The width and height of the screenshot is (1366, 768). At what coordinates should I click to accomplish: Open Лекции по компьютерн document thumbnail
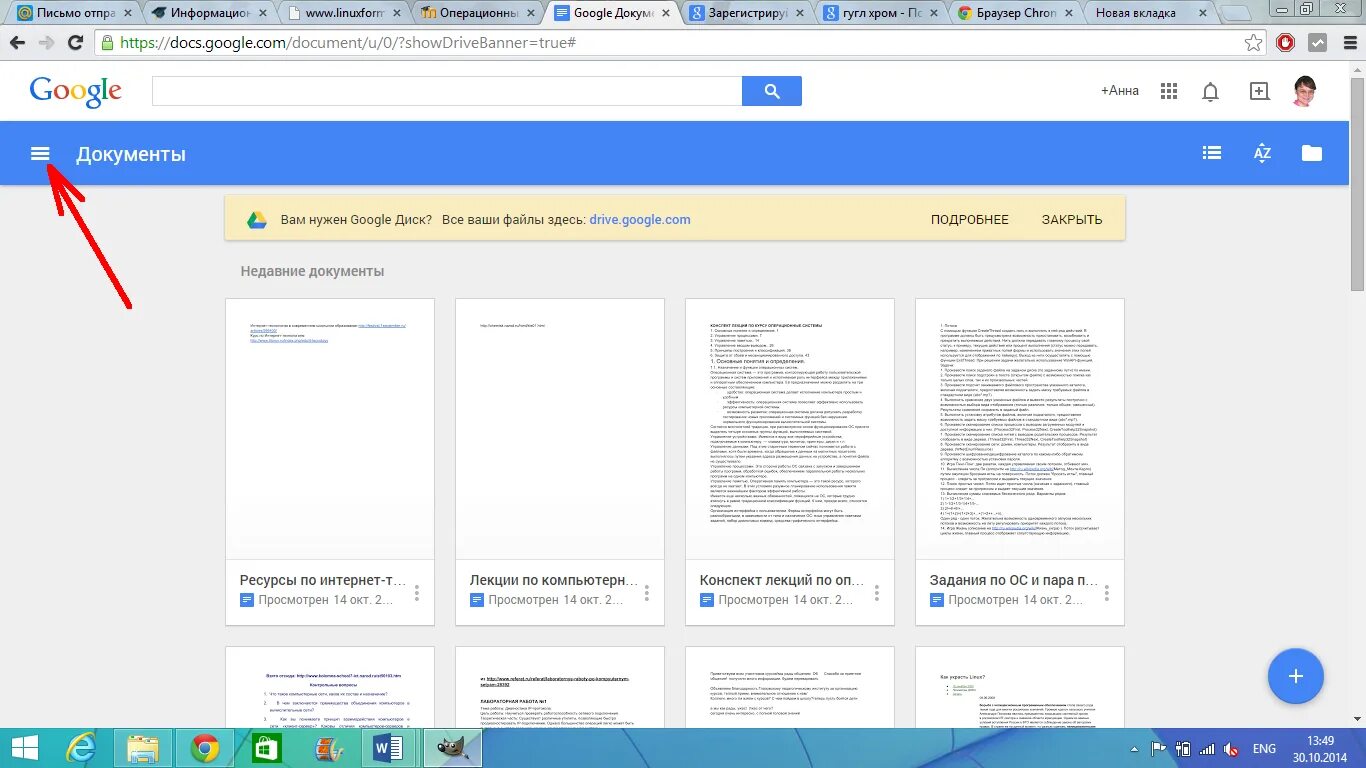560,429
